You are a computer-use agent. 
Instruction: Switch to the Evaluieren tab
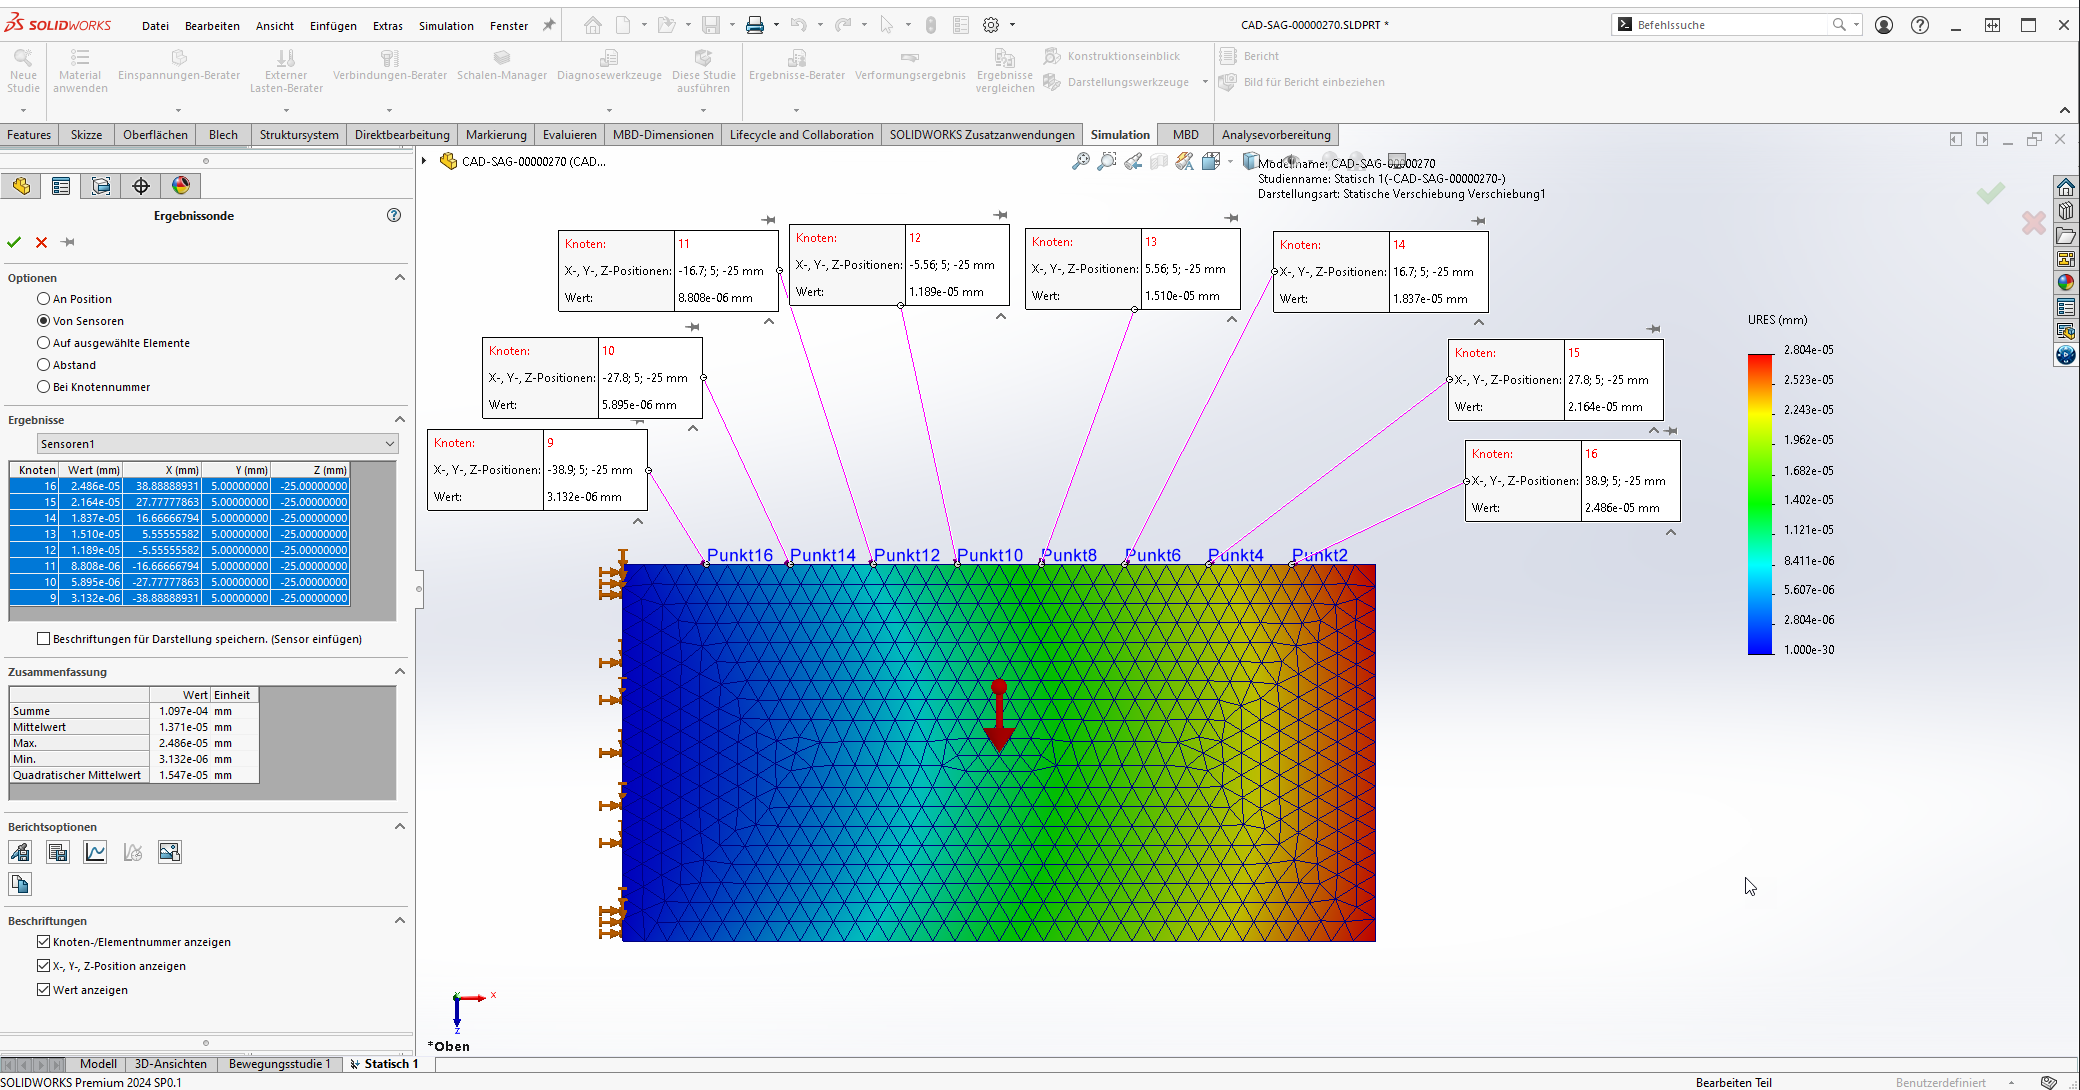click(x=569, y=135)
